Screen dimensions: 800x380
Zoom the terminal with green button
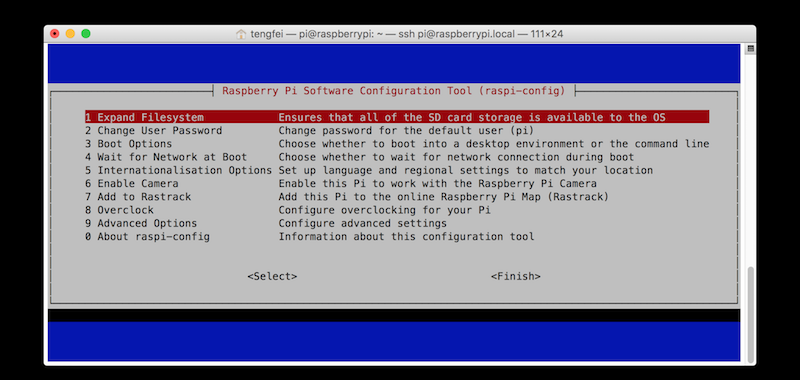86,34
